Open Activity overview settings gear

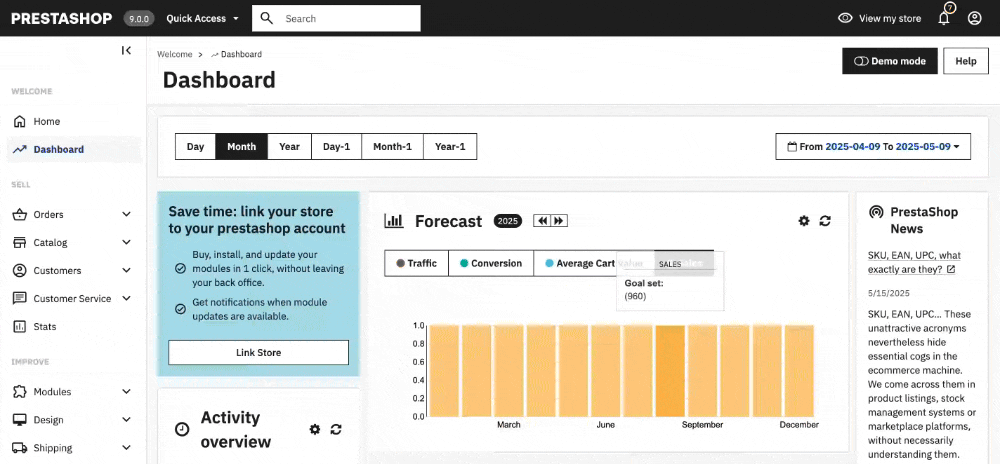click(315, 429)
